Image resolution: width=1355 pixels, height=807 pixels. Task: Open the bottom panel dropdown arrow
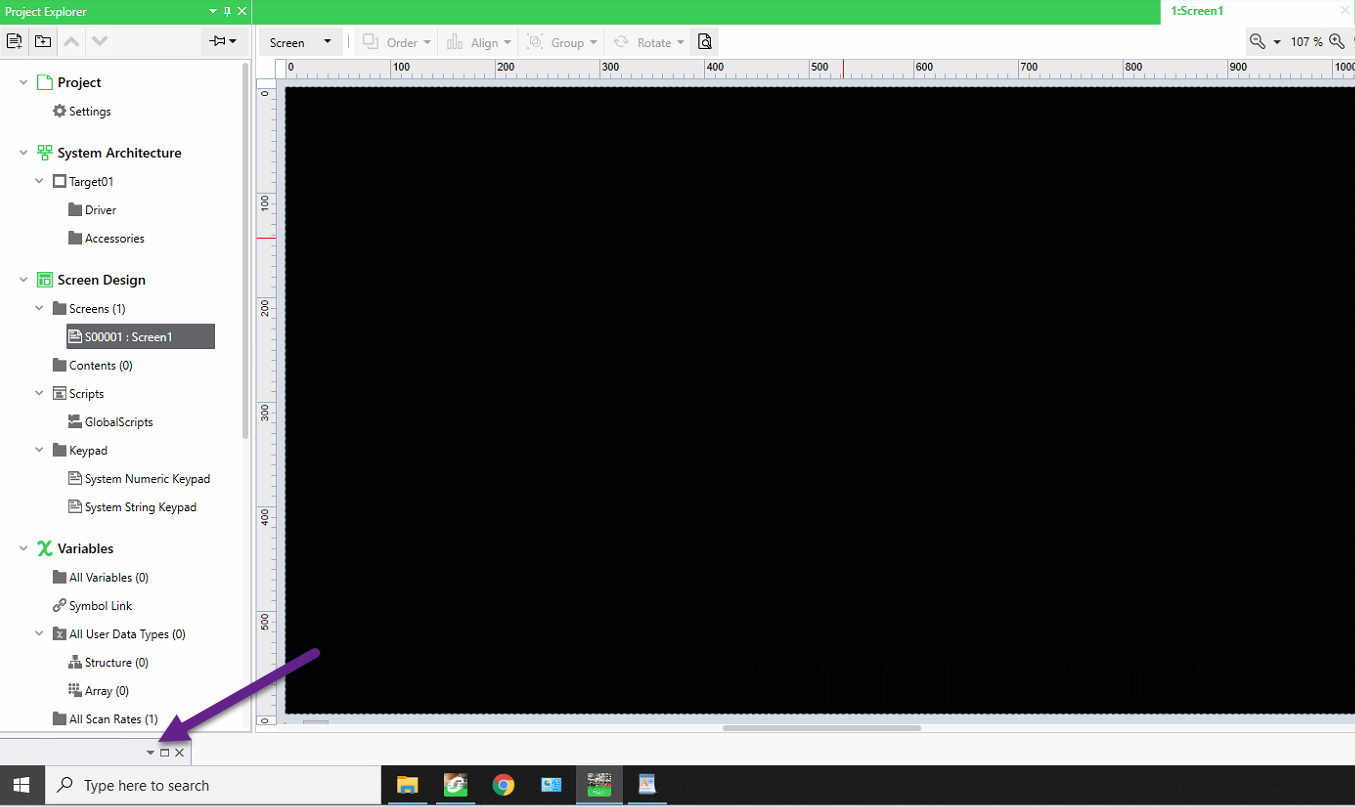pyautogui.click(x=151, y=752)
